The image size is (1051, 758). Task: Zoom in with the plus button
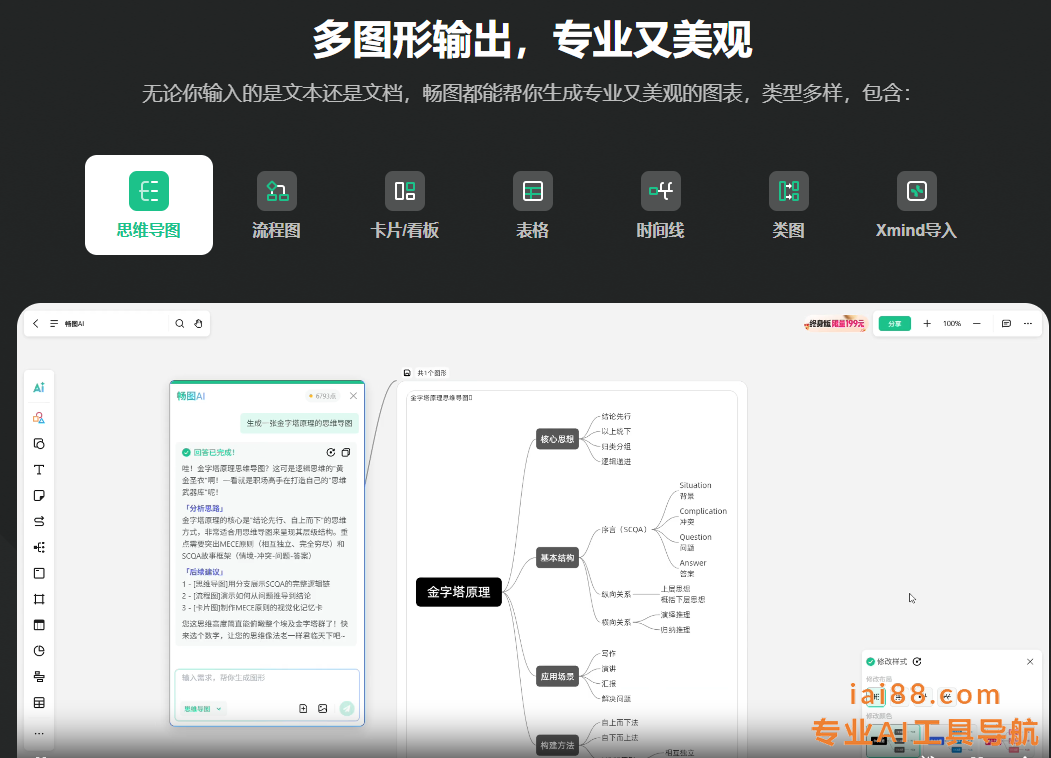(927, 324)
